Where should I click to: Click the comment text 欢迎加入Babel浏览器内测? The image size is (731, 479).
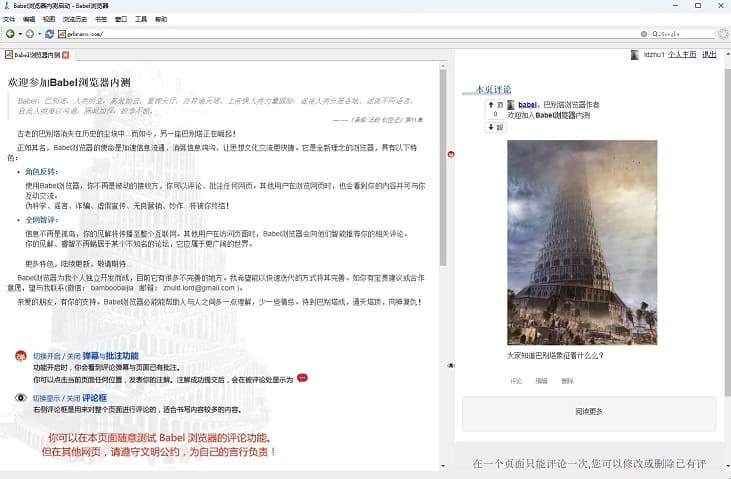point(549,115)
